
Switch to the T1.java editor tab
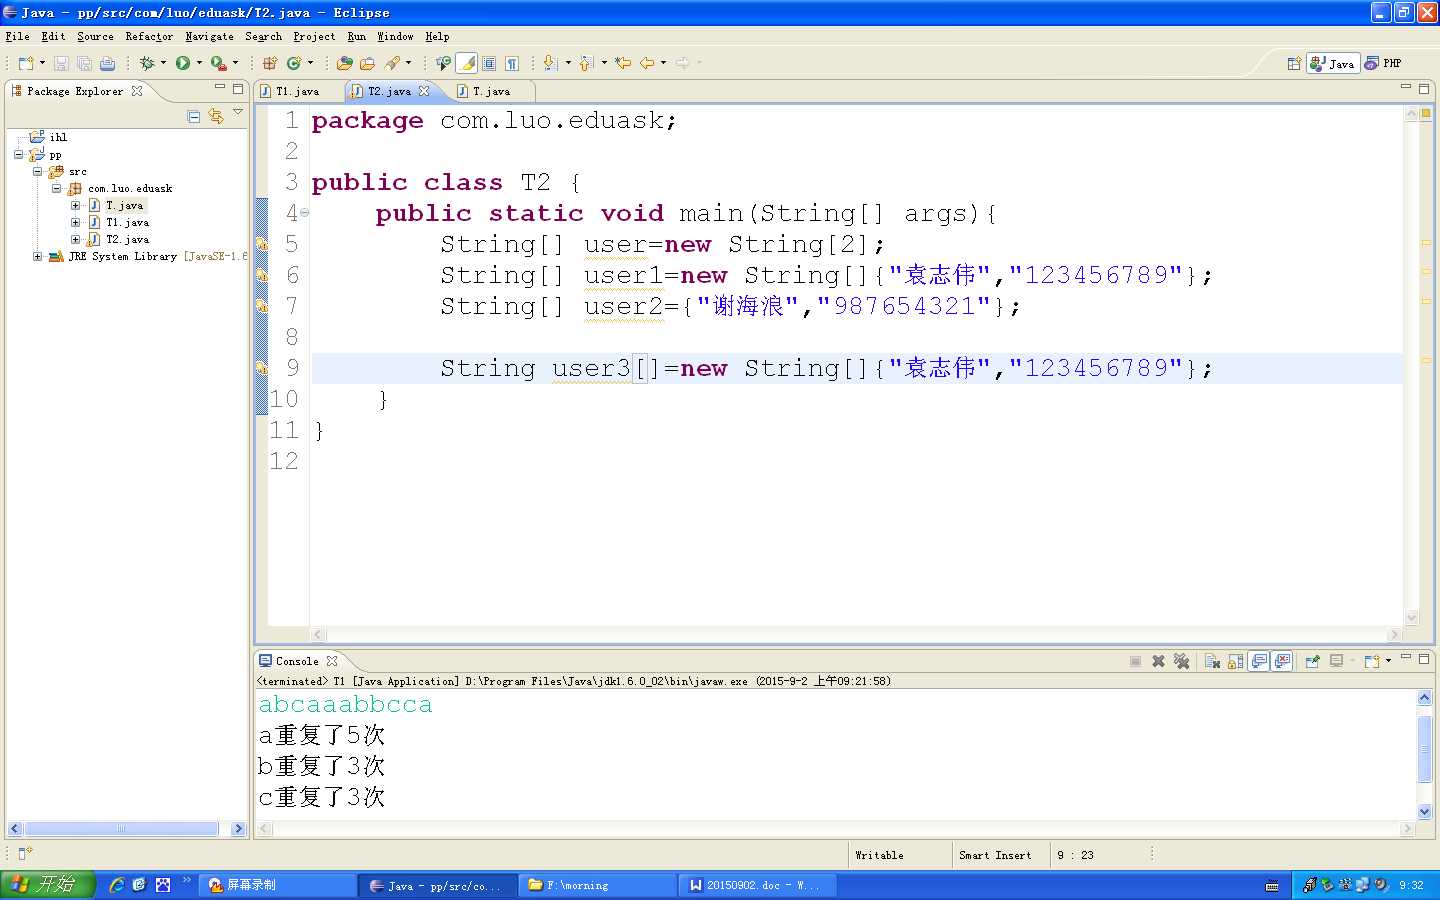tap(297, 91)
